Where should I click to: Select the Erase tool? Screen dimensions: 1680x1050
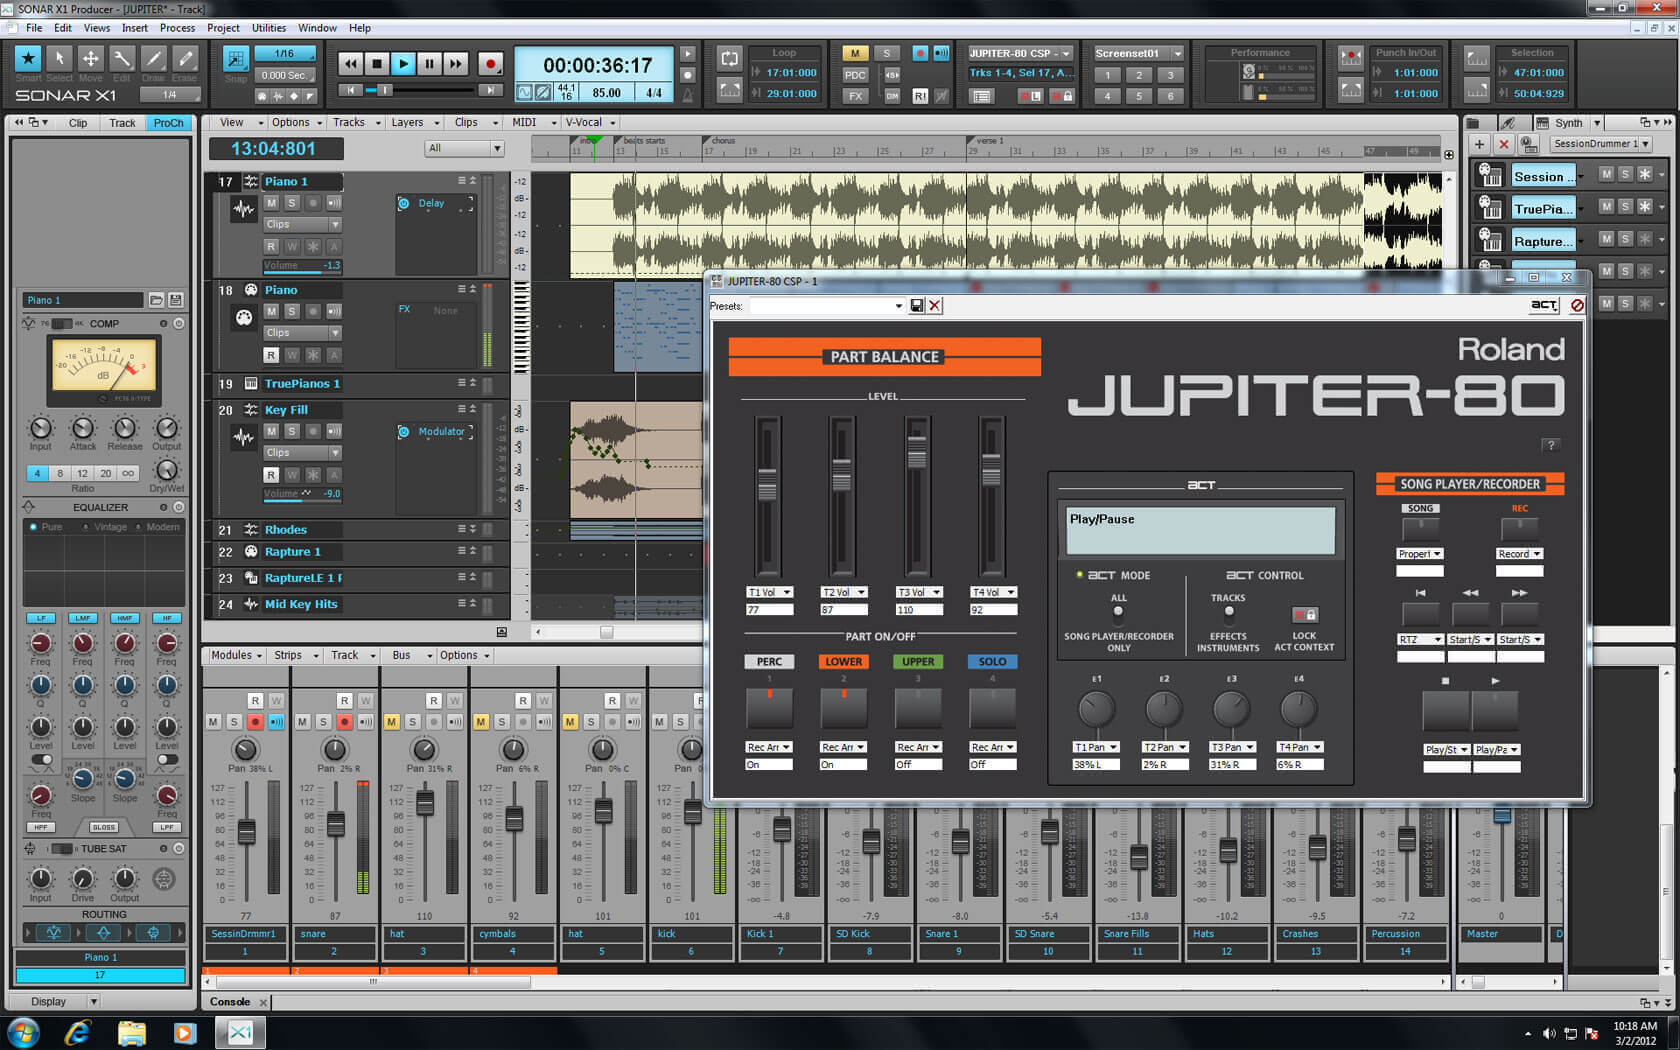point(184,59)
